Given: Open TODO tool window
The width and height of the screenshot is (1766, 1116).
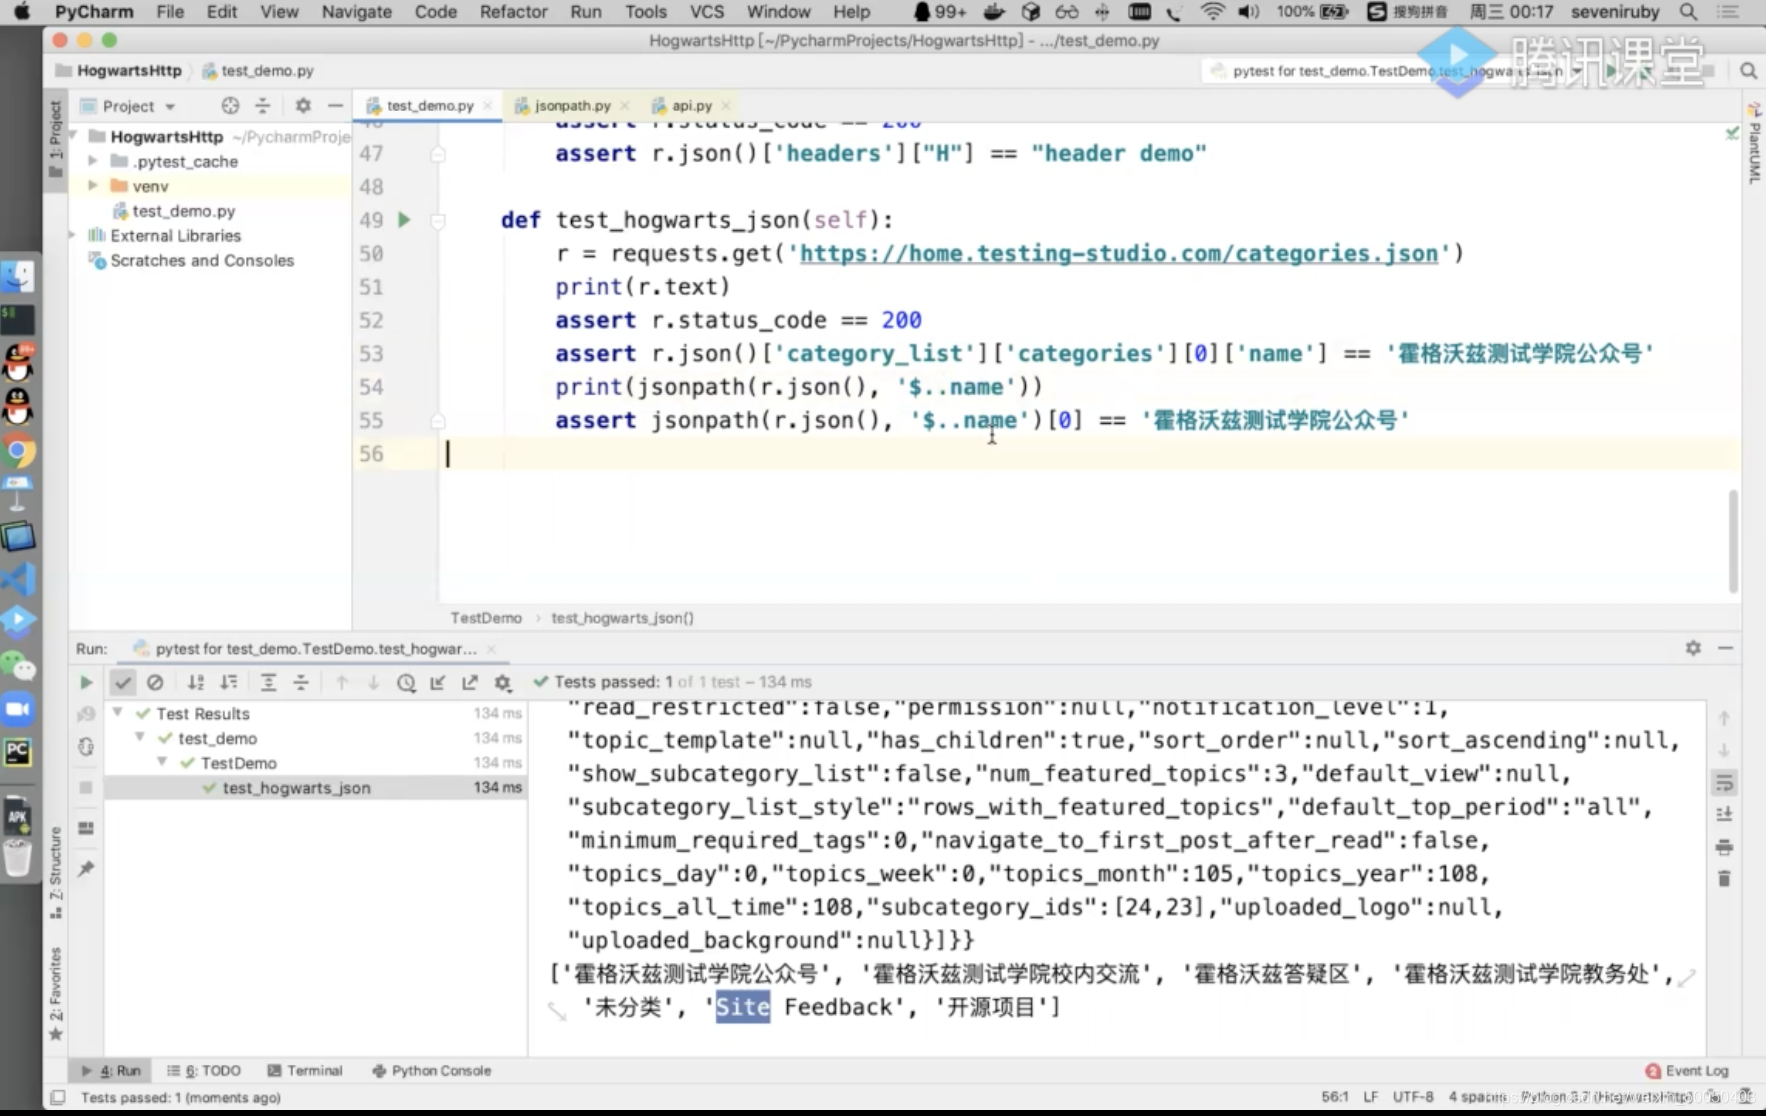Looking at the screenshot, I should 204,1070.
